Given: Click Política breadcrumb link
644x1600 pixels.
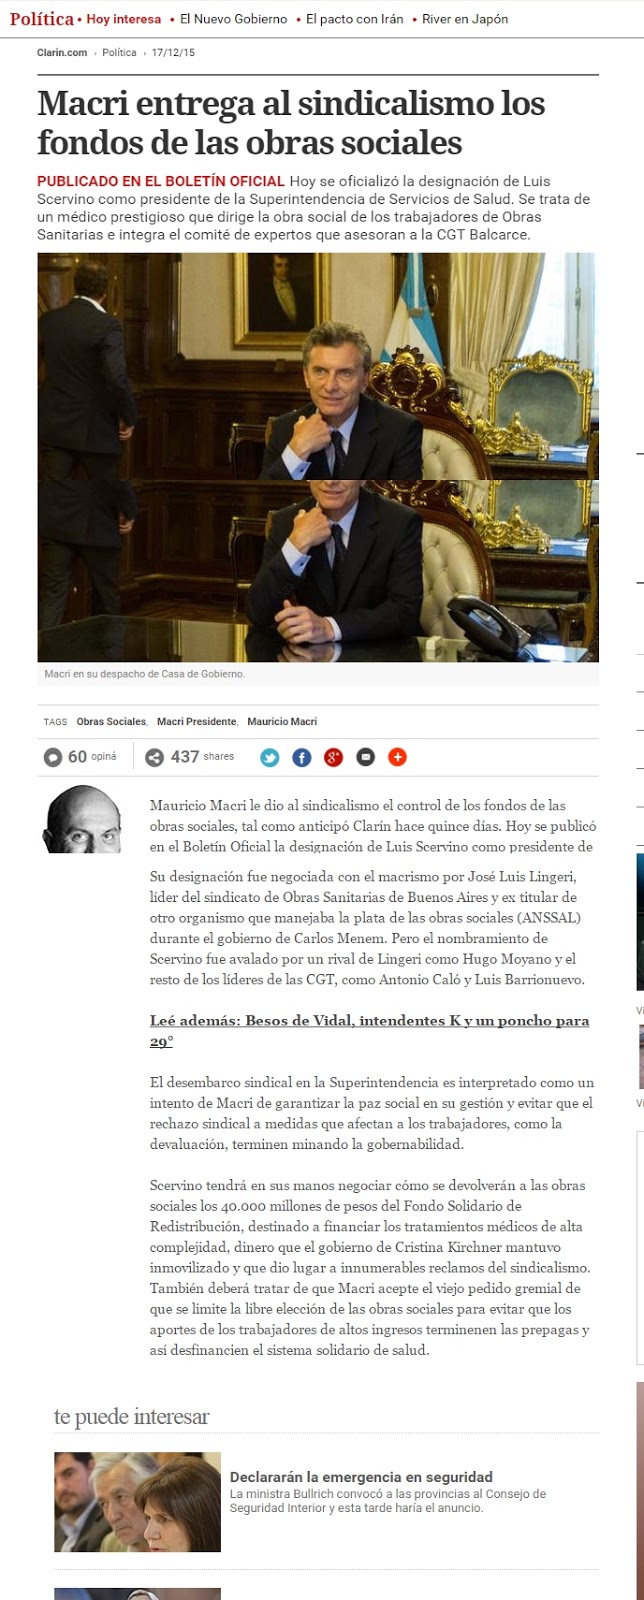Looking at the screenshot, I should pos(119,53).
